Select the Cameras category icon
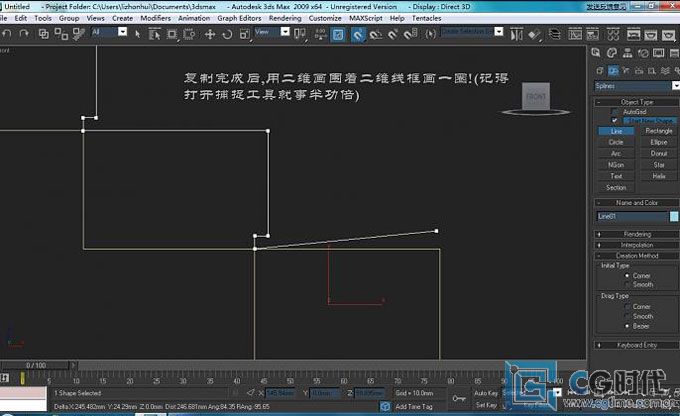680x416 pixels. [639, 70]
